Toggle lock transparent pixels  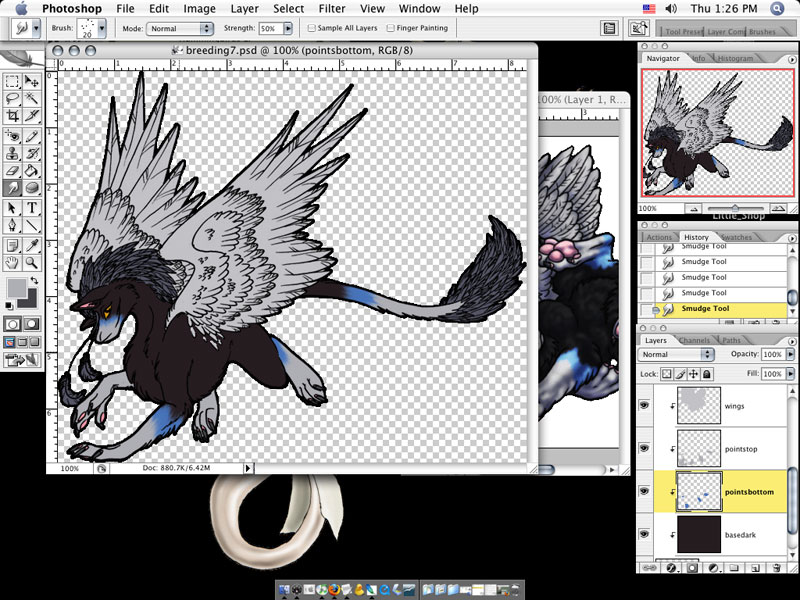667,374
